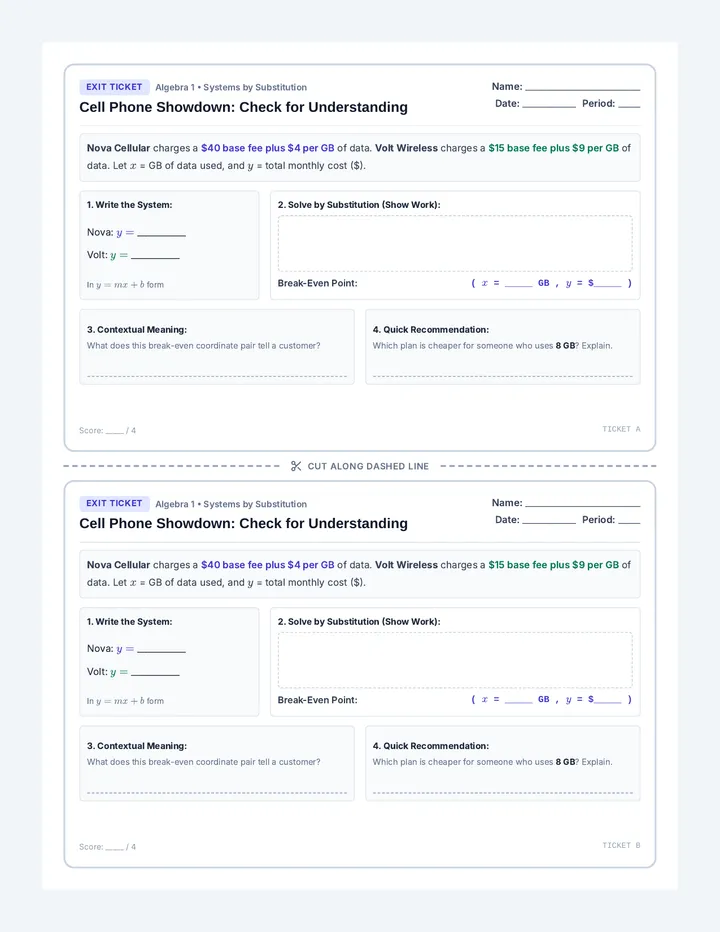This screenshot has height=932, width=720.
Task: Click the scissors icon on the cut line
Action: coord(296,466)
